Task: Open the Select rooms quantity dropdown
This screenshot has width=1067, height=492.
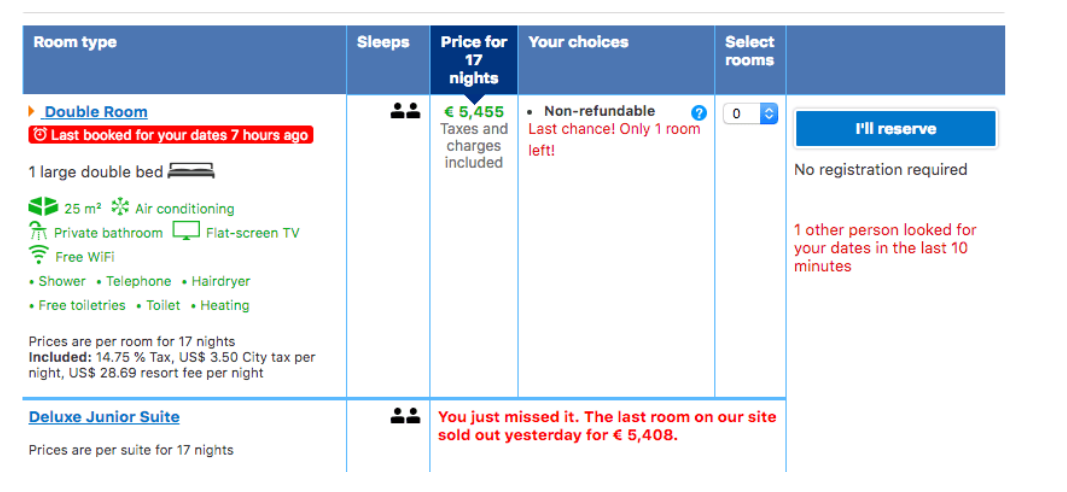Action: 749,114
